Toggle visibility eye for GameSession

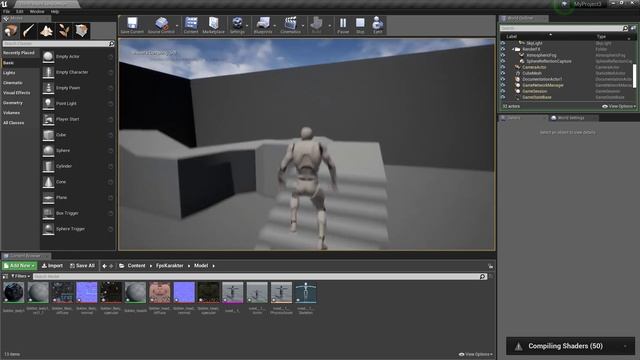pyautogui.click(x=503, y=91)
